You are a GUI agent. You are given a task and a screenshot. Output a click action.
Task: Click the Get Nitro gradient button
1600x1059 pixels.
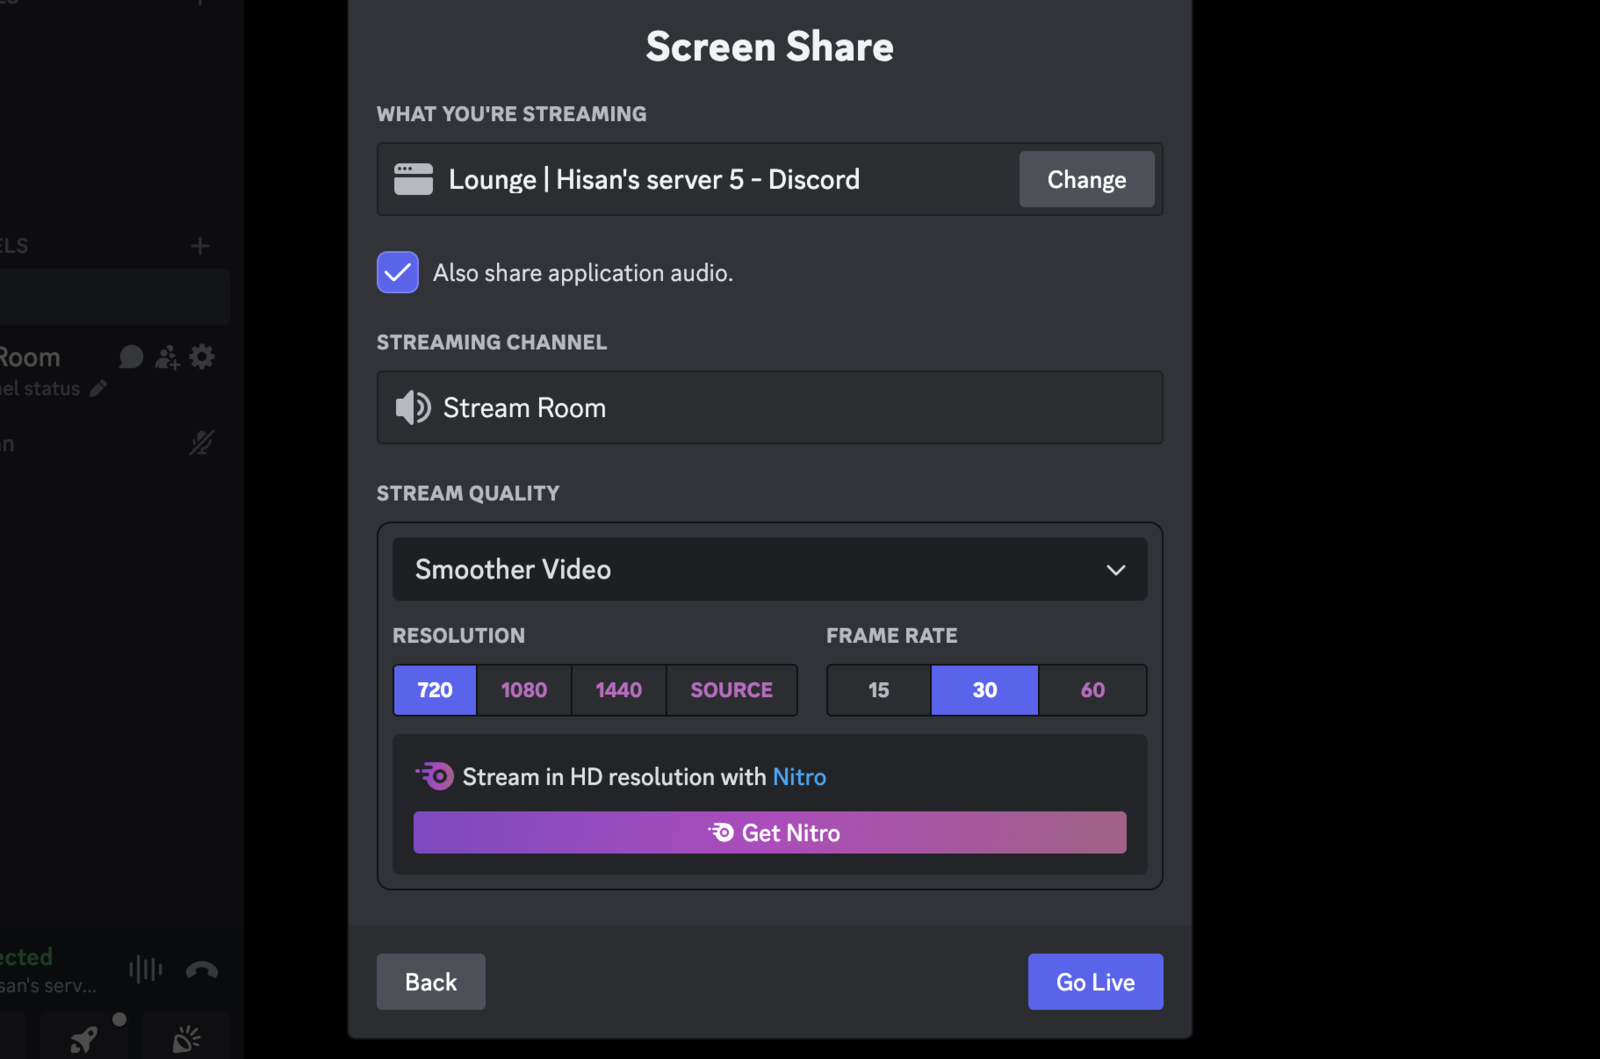(769, 832)
